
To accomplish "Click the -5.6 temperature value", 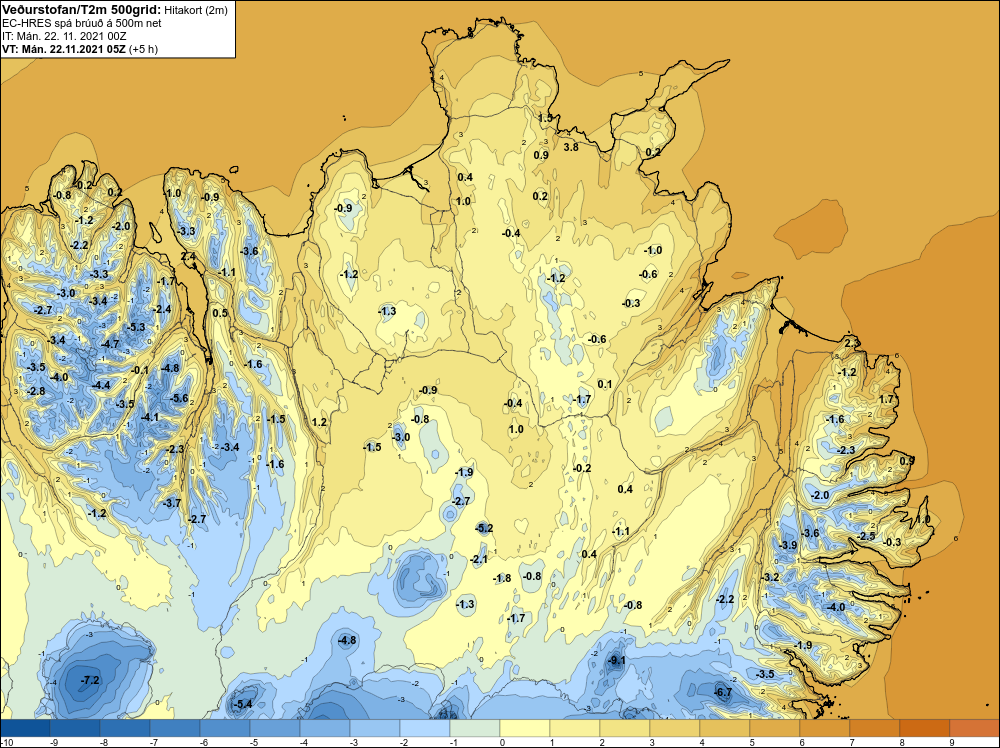I will [x=179, y=398].
